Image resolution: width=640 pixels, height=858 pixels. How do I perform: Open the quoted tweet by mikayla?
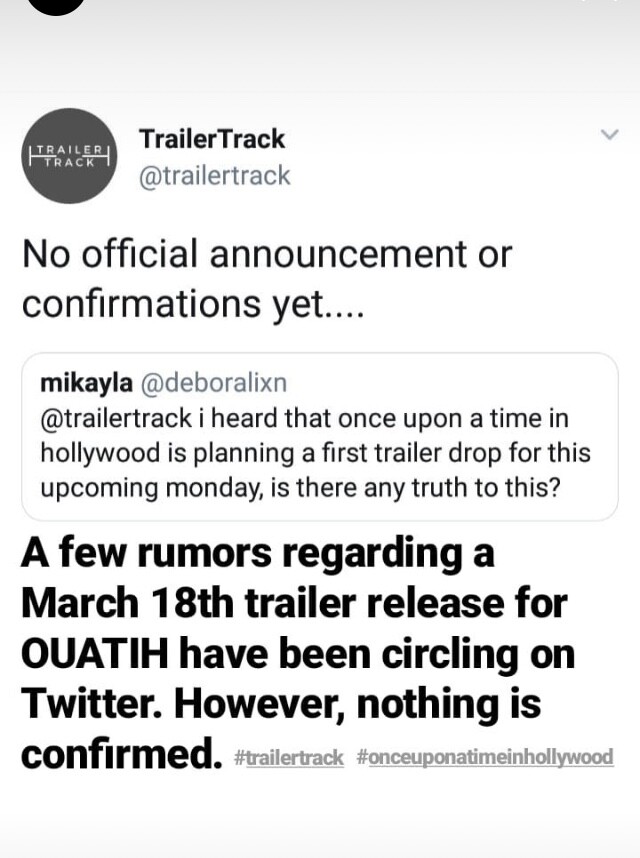pyautogui.click(x=320, y=436)
